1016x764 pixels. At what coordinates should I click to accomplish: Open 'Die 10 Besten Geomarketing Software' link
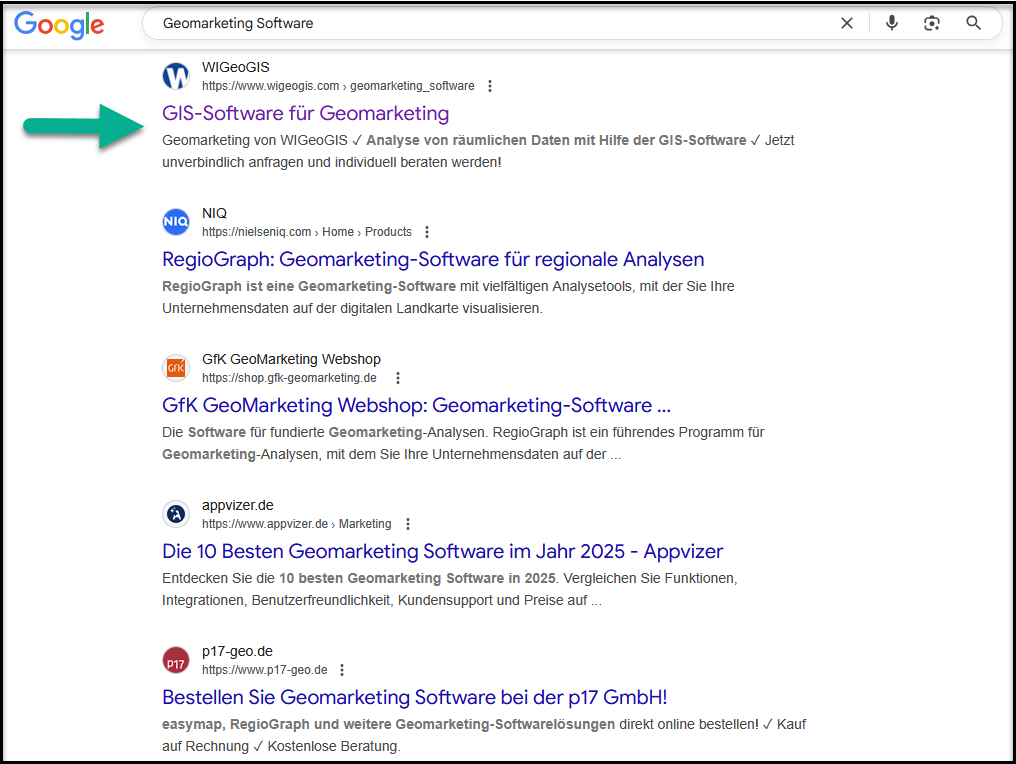tap(442, 551)
